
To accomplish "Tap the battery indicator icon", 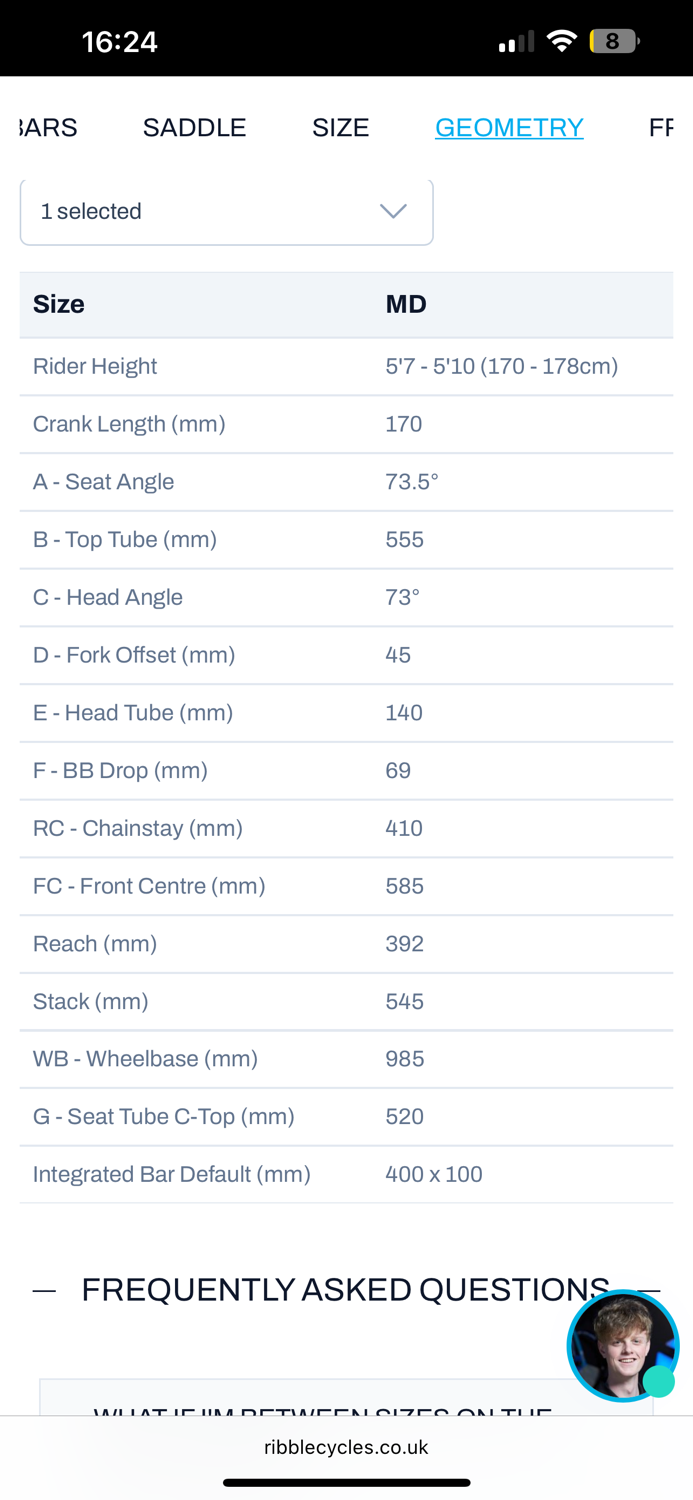I will [x=614, y=42].
